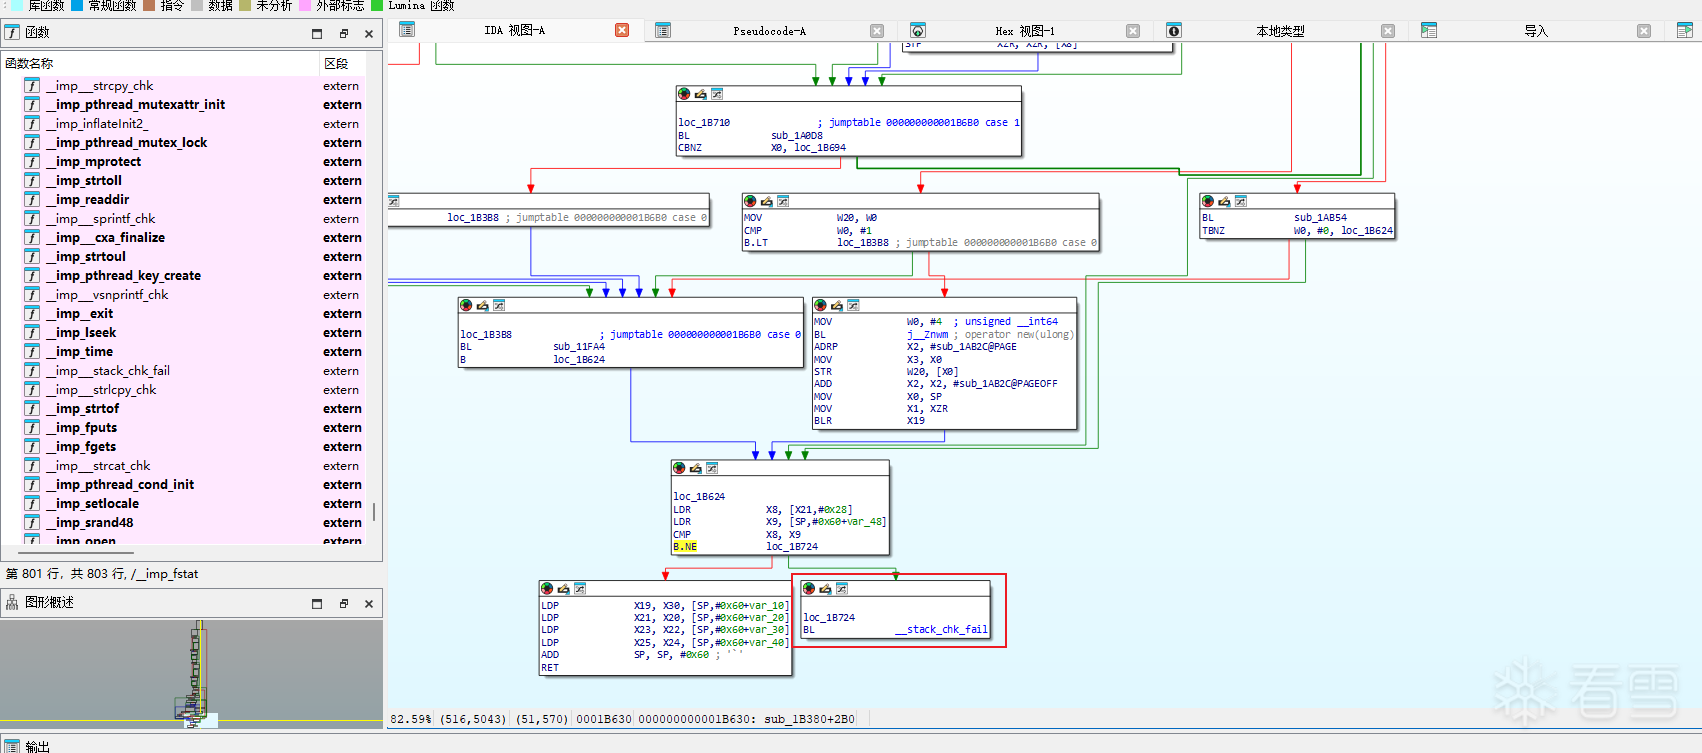Click the group icon on the MOV W20, W0 node
Screen dimensions: 1702x753
tap(783, 201)
